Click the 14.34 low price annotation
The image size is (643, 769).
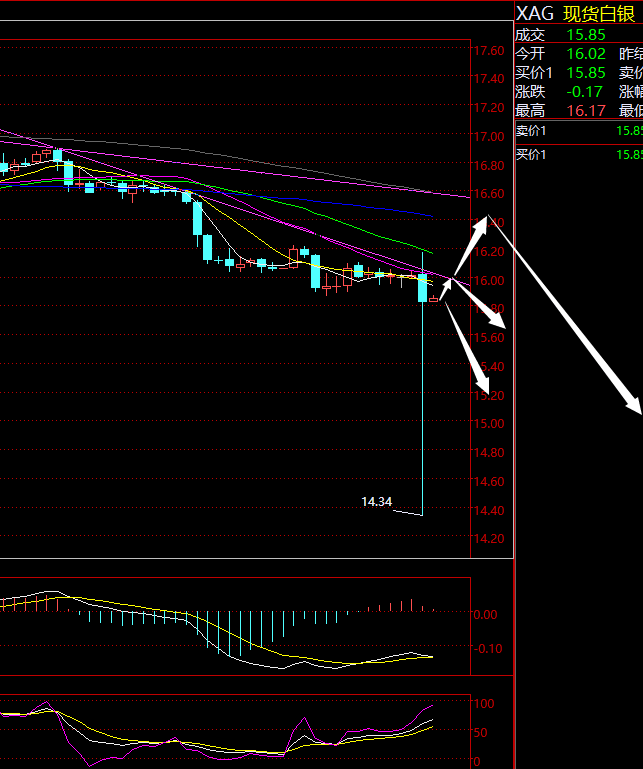tap(377, 502)
